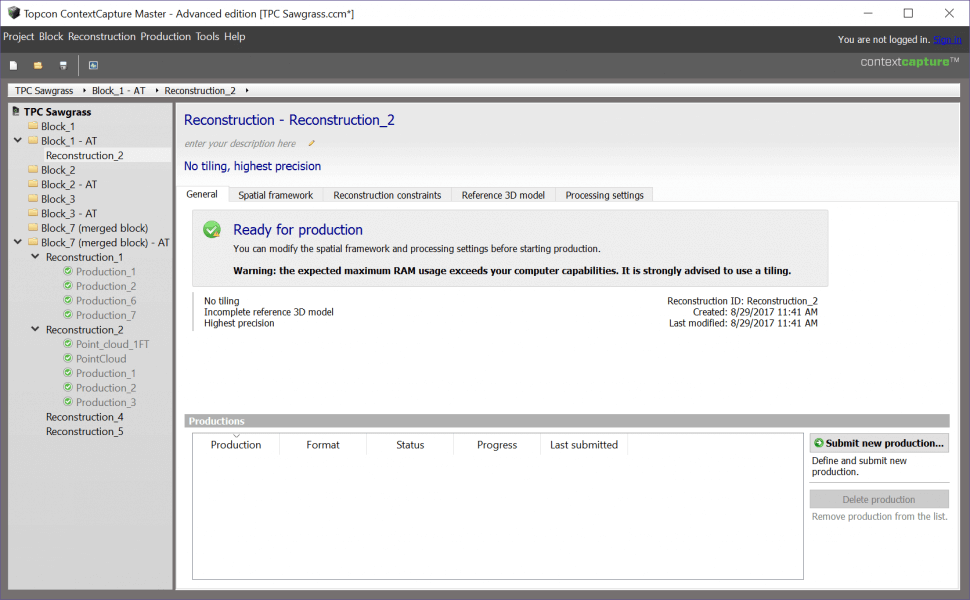This screenshot has height=600, width=970.
Task: Select Reconstruction_5 in the project tree
Action: (x=85, y=431)
